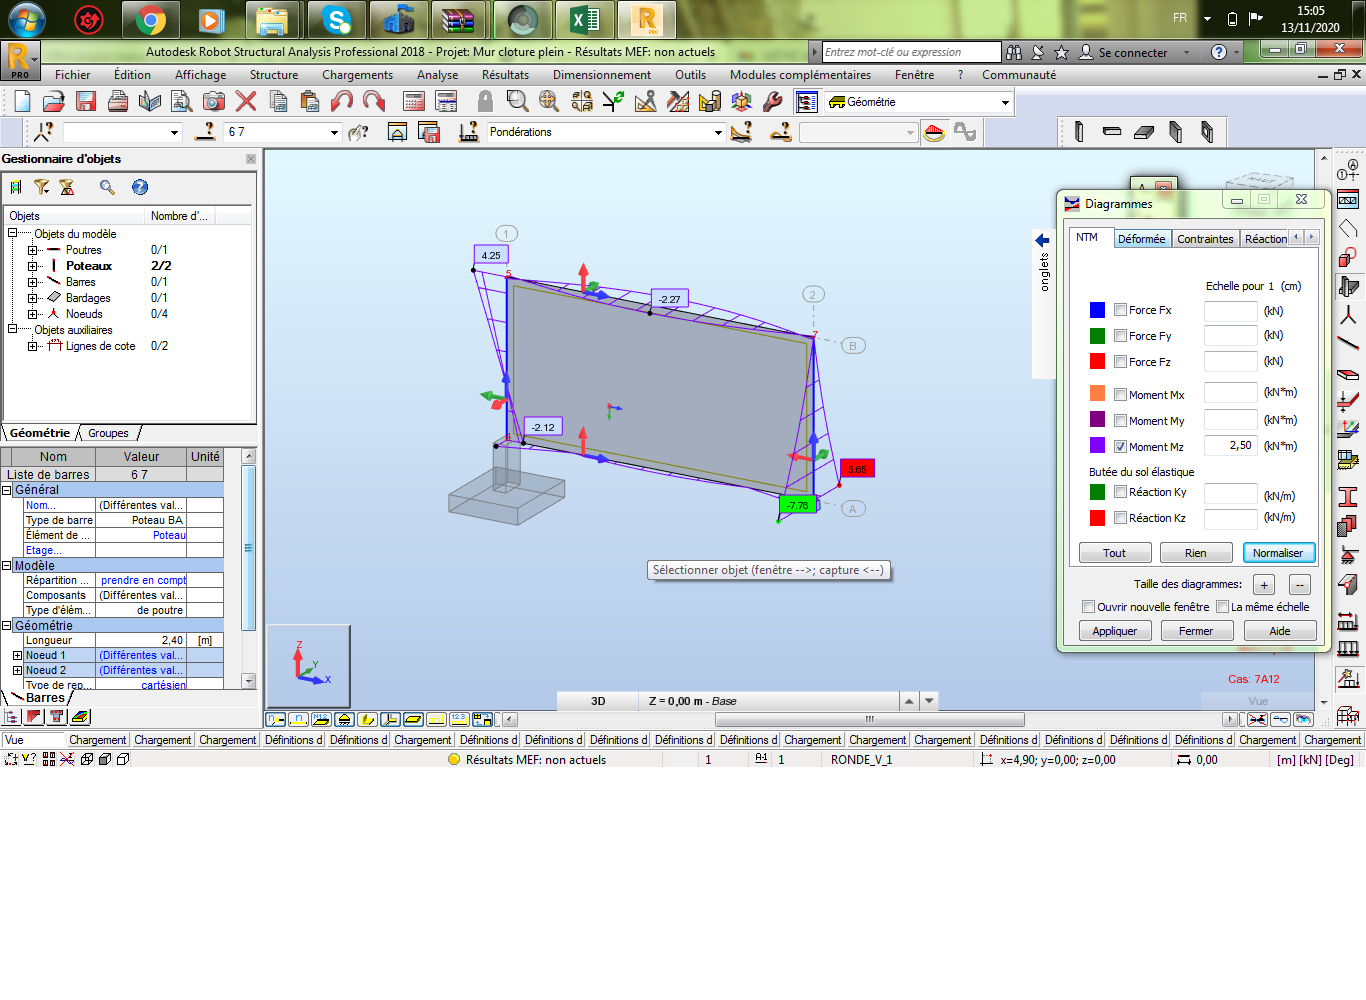
Task: Click the printer icon
Action: click(118, 101)
